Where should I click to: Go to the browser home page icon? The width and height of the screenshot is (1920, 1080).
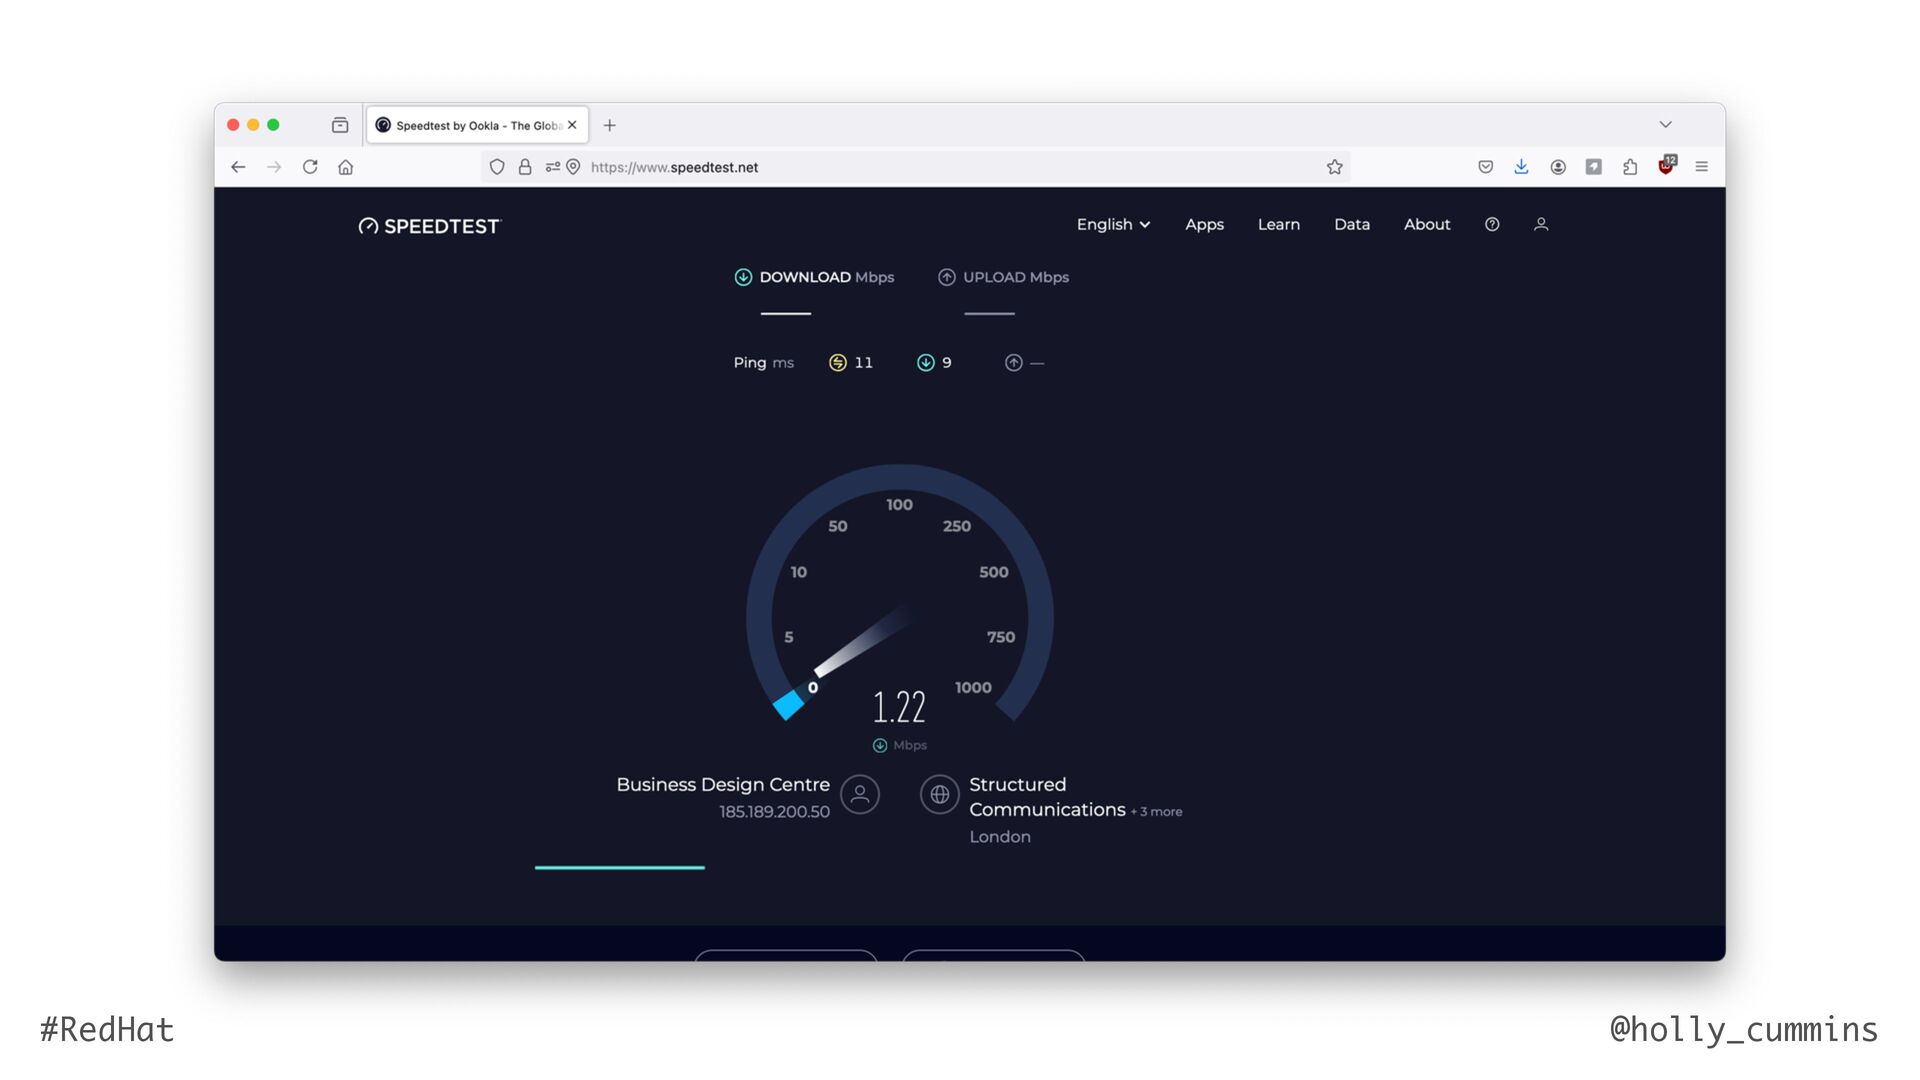346,167
